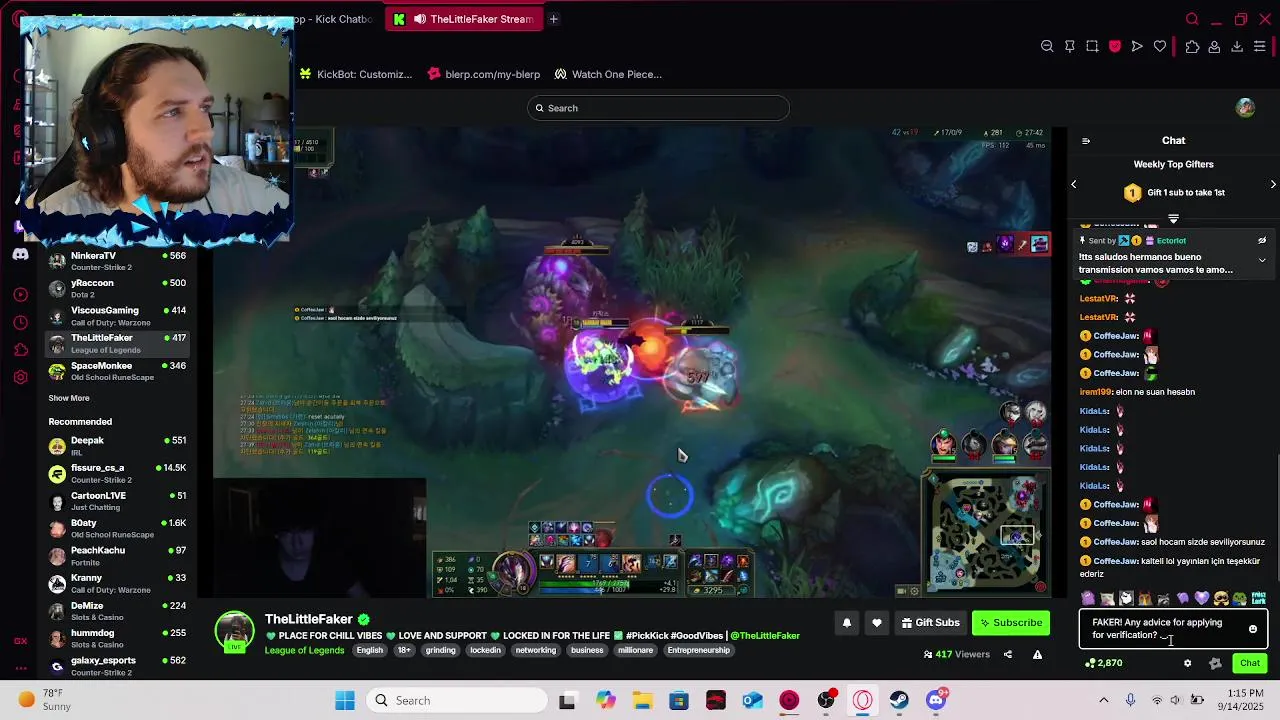Open KickBot: Customiz... bookmark
The image size is (1280, 720).
click(355, 74)
